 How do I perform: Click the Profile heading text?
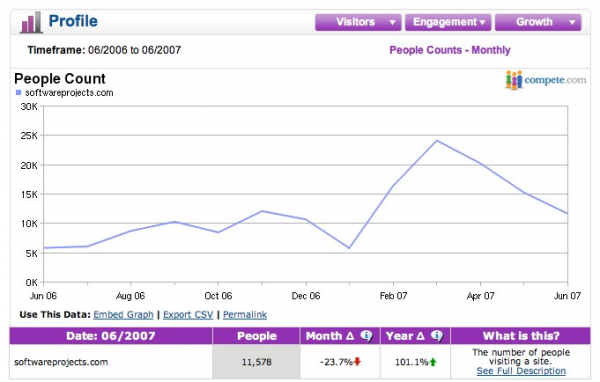pyautogui.click(x=73, y=21)
